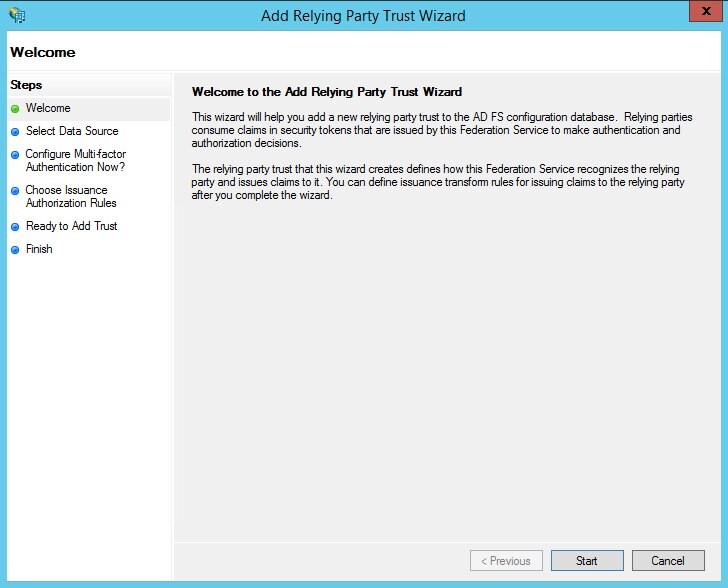
Task: Close the Add Relying Party Trust Wizard
Action: [x=706, y=11]
